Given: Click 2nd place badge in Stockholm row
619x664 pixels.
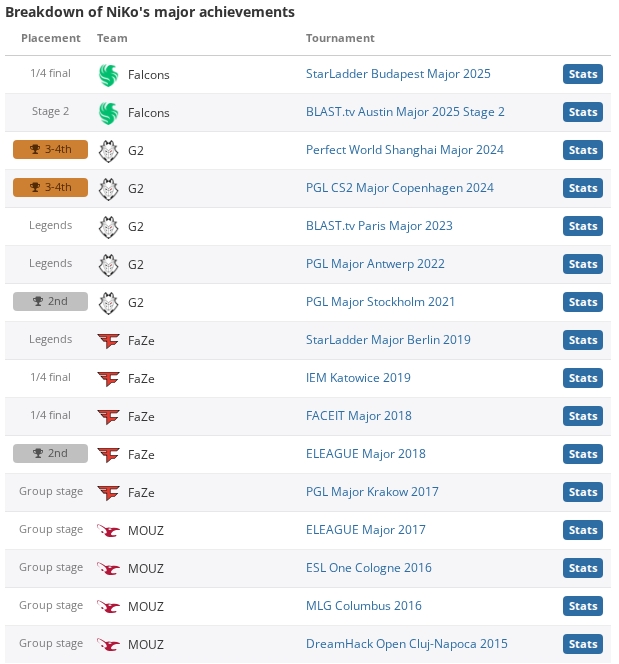Looking at the screenshot, I should (x=50, y=302).
